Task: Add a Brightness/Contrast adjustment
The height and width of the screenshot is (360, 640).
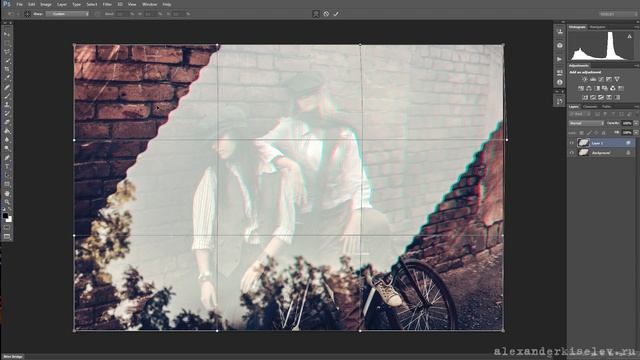Action: 584,79
